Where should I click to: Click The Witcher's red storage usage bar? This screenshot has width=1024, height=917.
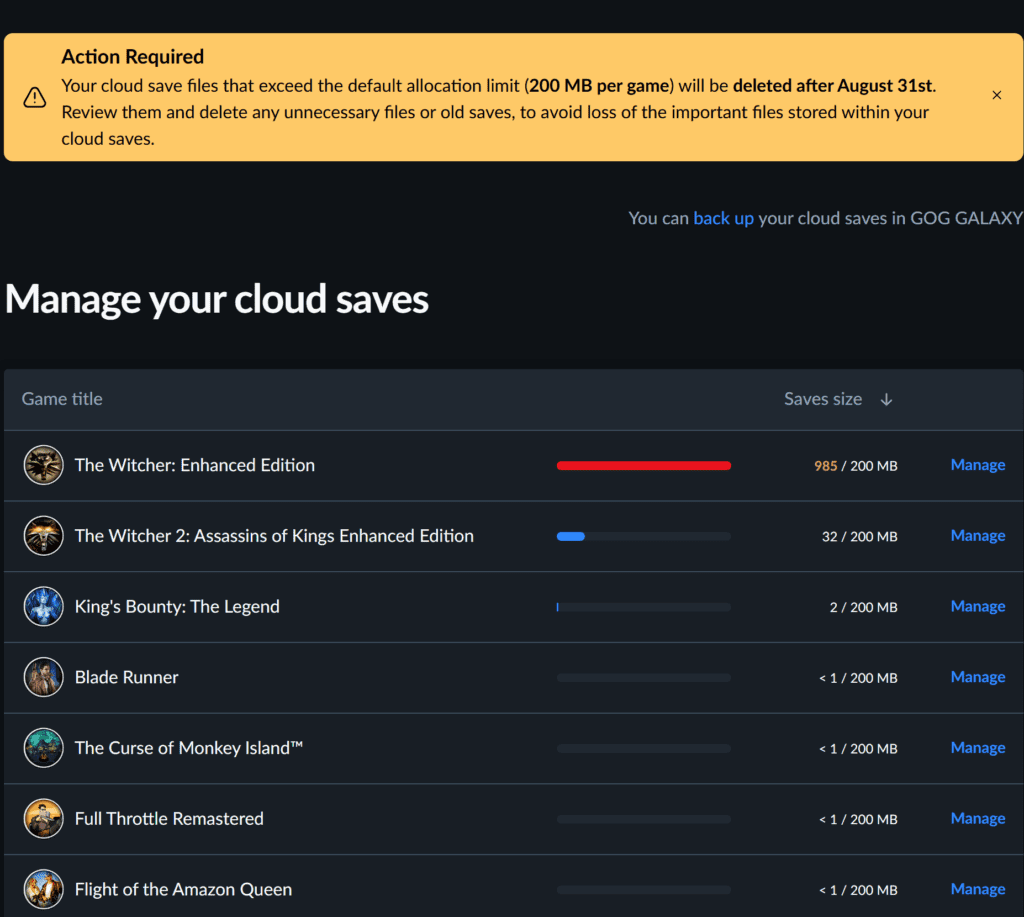click(x=643, y=466)
